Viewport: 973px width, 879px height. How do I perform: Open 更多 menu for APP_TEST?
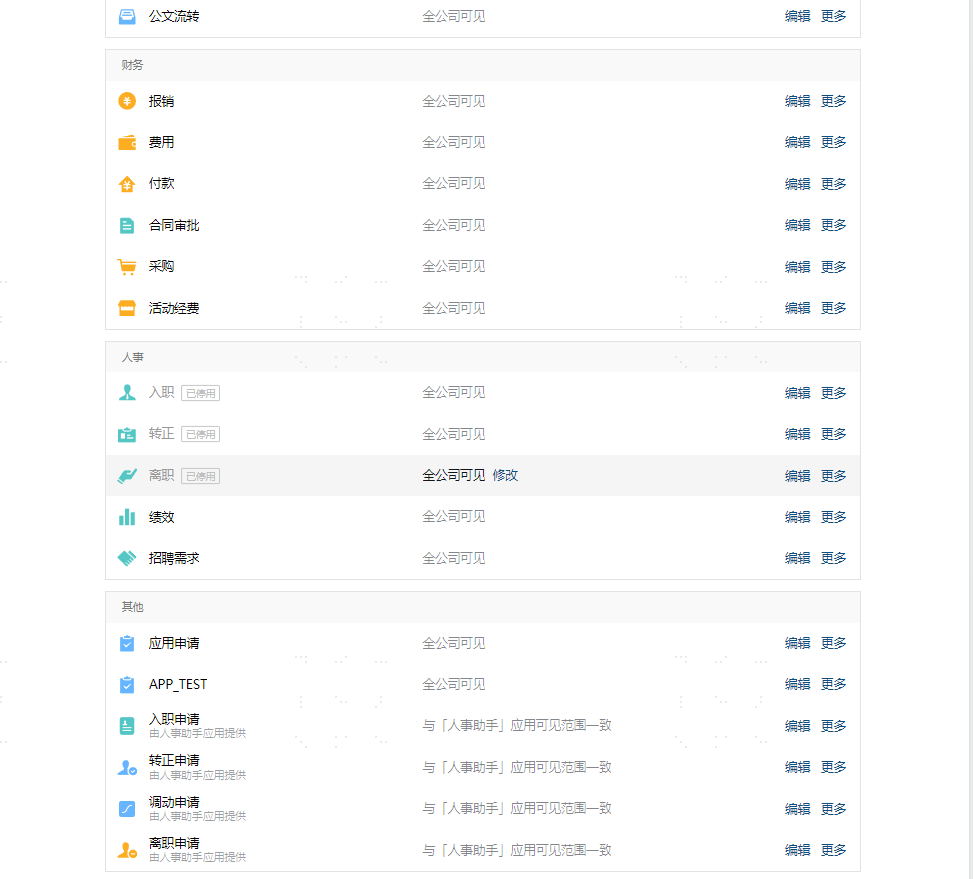coord(833,684)
